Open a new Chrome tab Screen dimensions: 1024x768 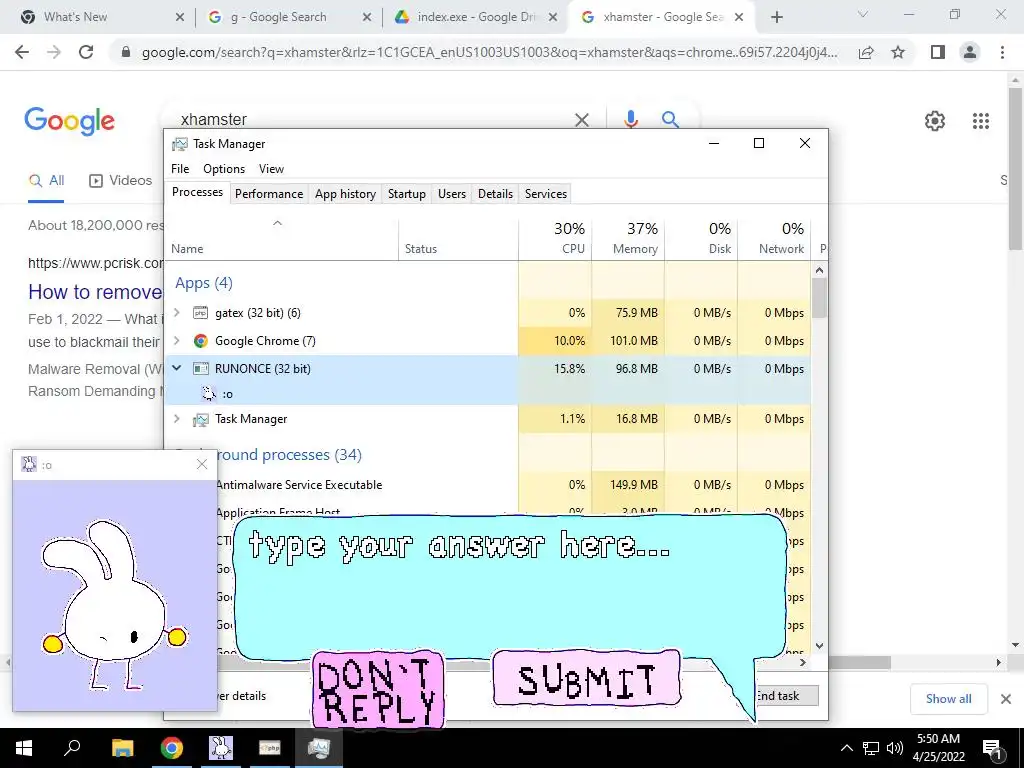[x=776, y=17]
